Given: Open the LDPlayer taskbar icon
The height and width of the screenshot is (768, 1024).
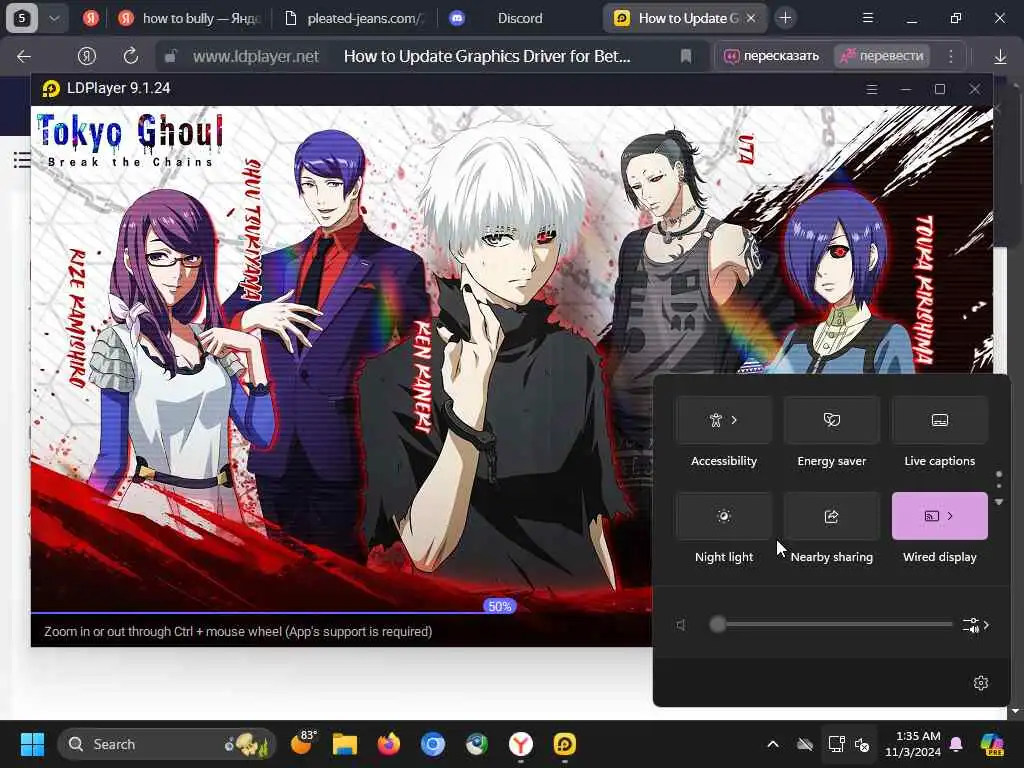Looking at the screenshot, I should click(x=564, y=744).
